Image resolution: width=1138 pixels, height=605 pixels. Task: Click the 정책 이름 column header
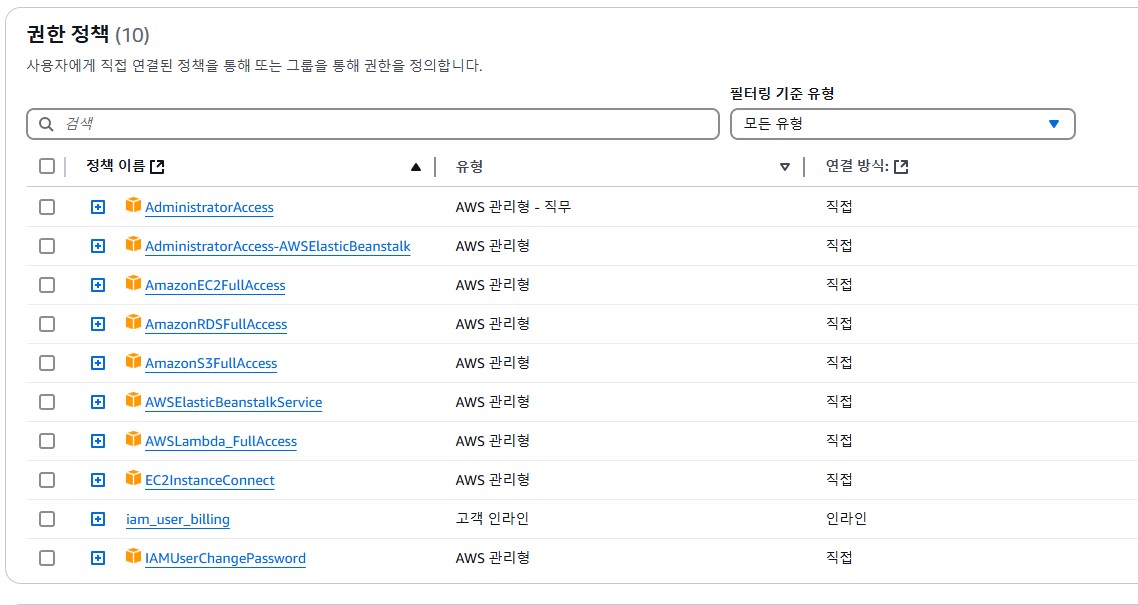coord(115,167)
